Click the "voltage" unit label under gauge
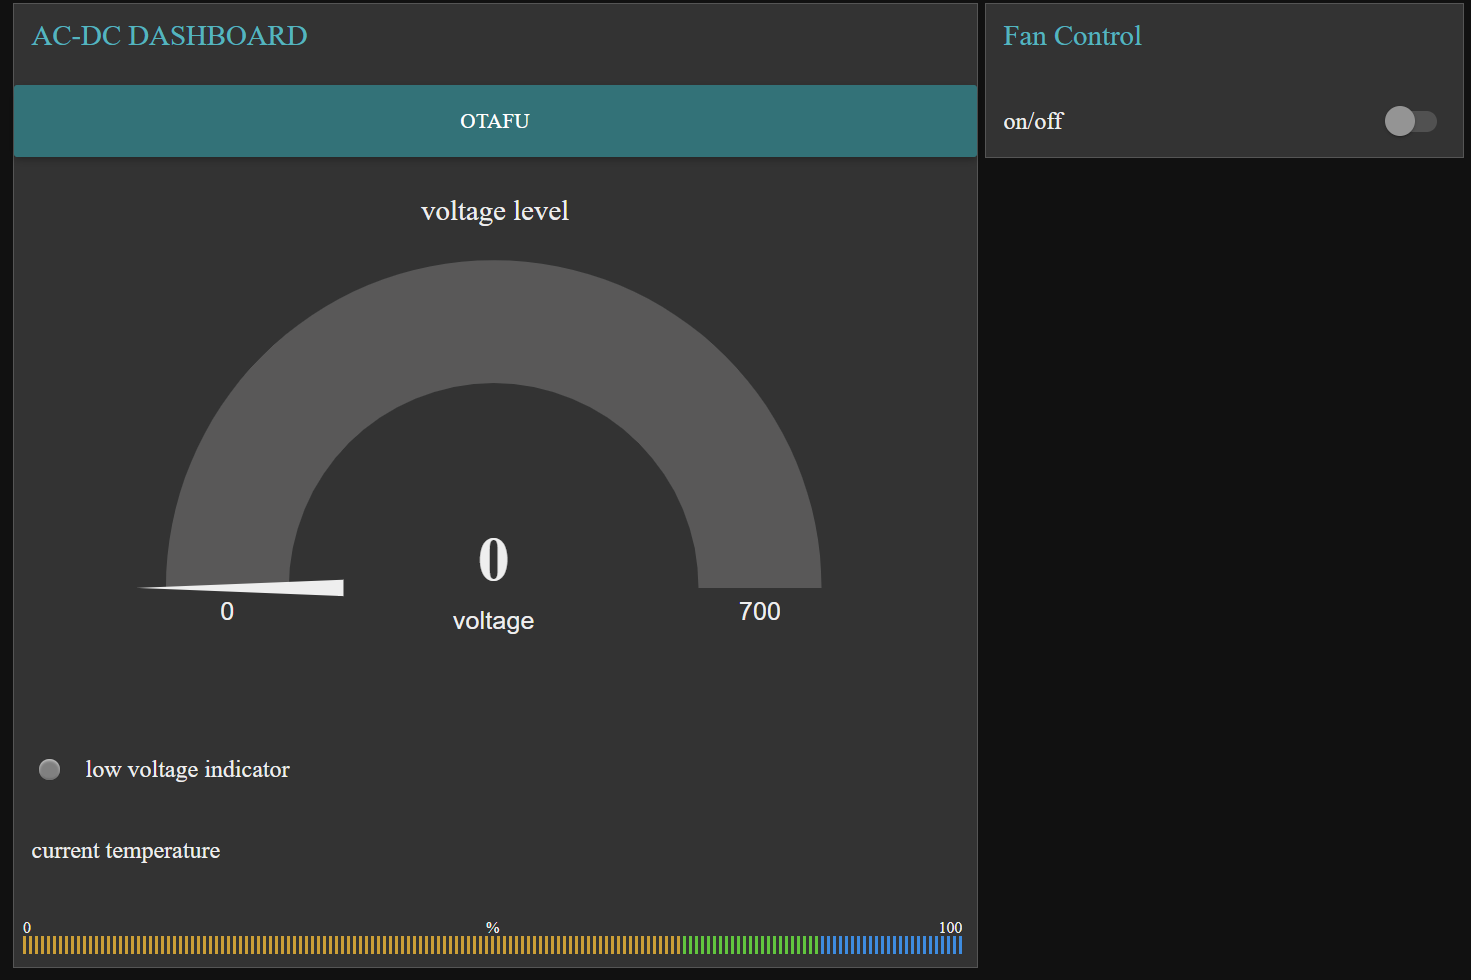Screen dimensions: 1471x980 493,621
